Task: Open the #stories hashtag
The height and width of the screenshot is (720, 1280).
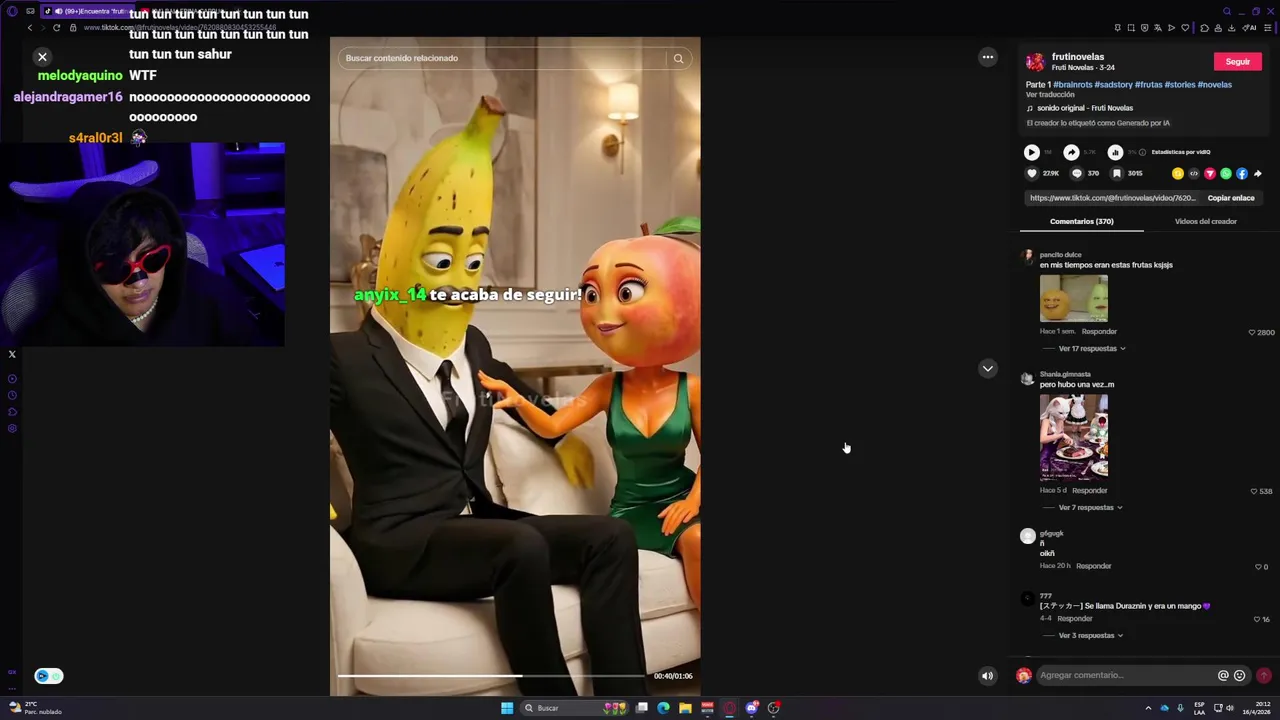Action: point(1180,85)
